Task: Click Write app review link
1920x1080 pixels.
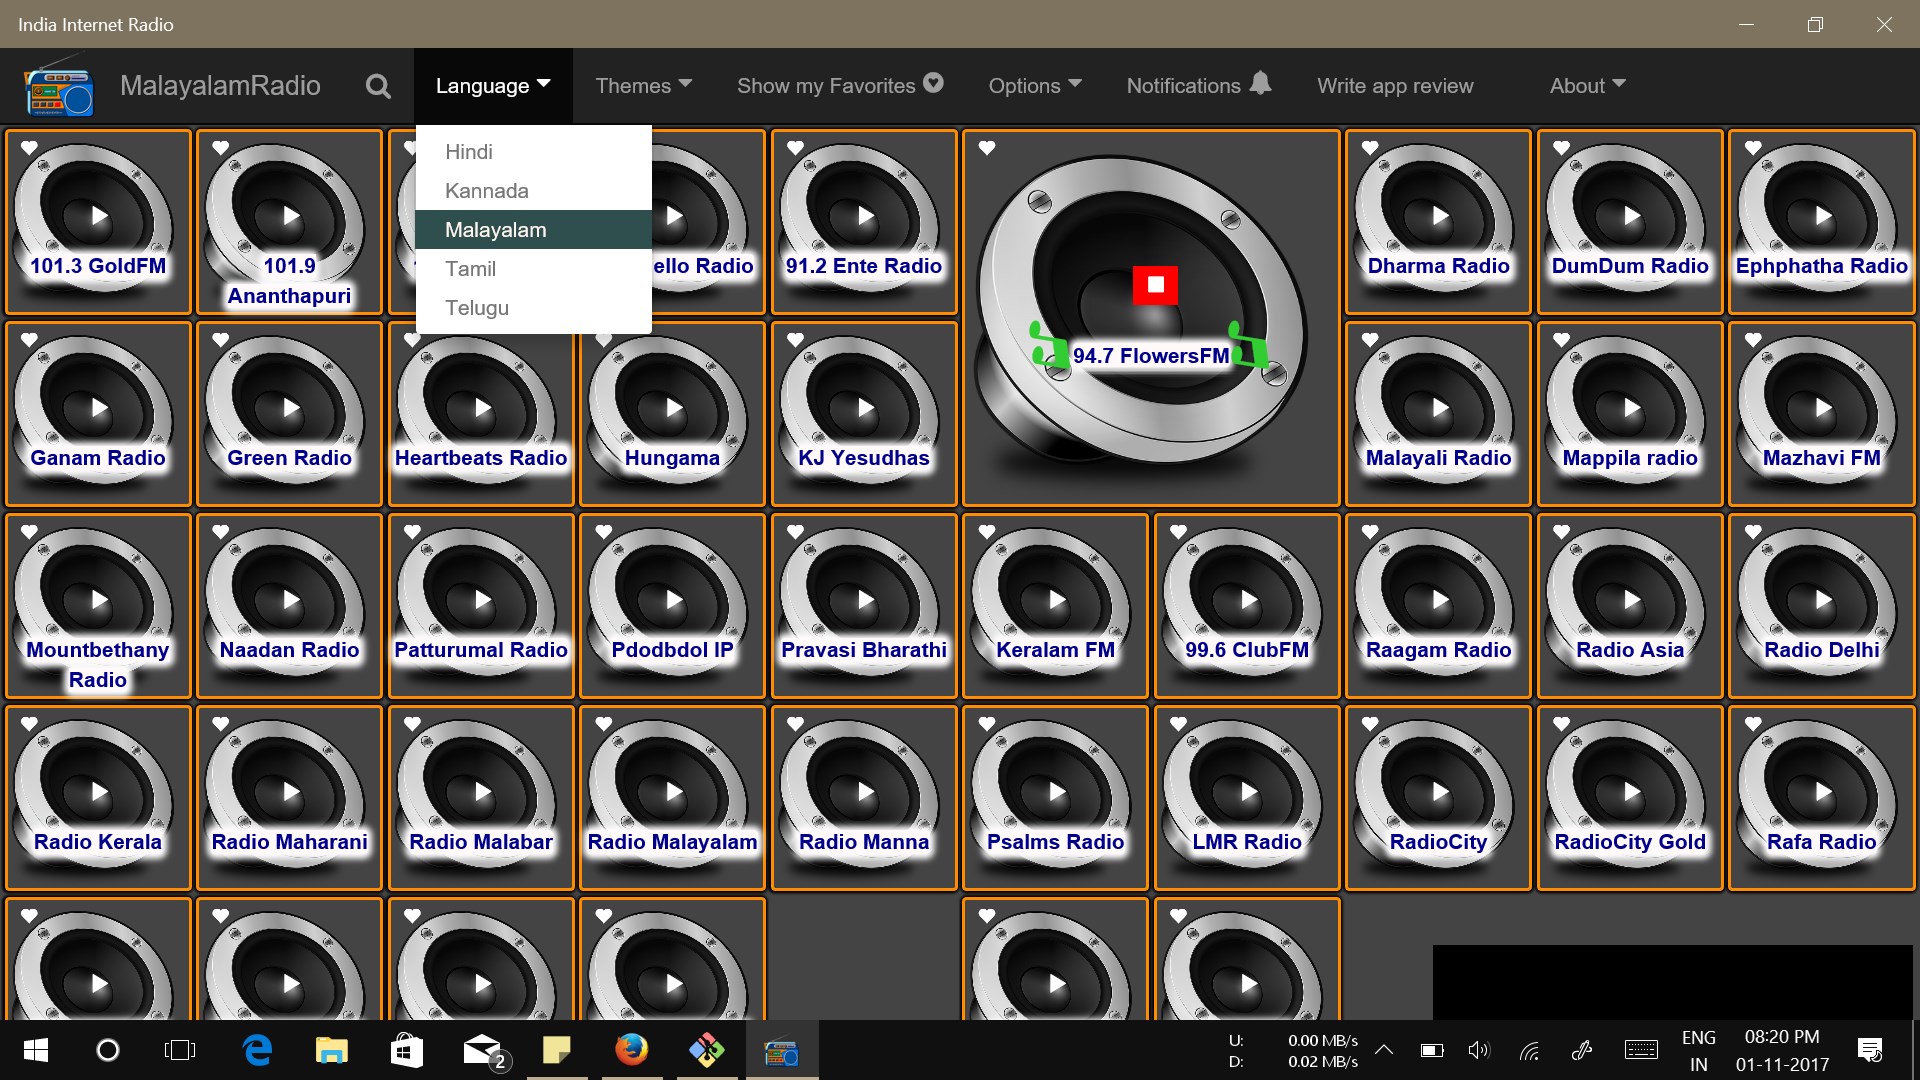Action: [1395, 86]
